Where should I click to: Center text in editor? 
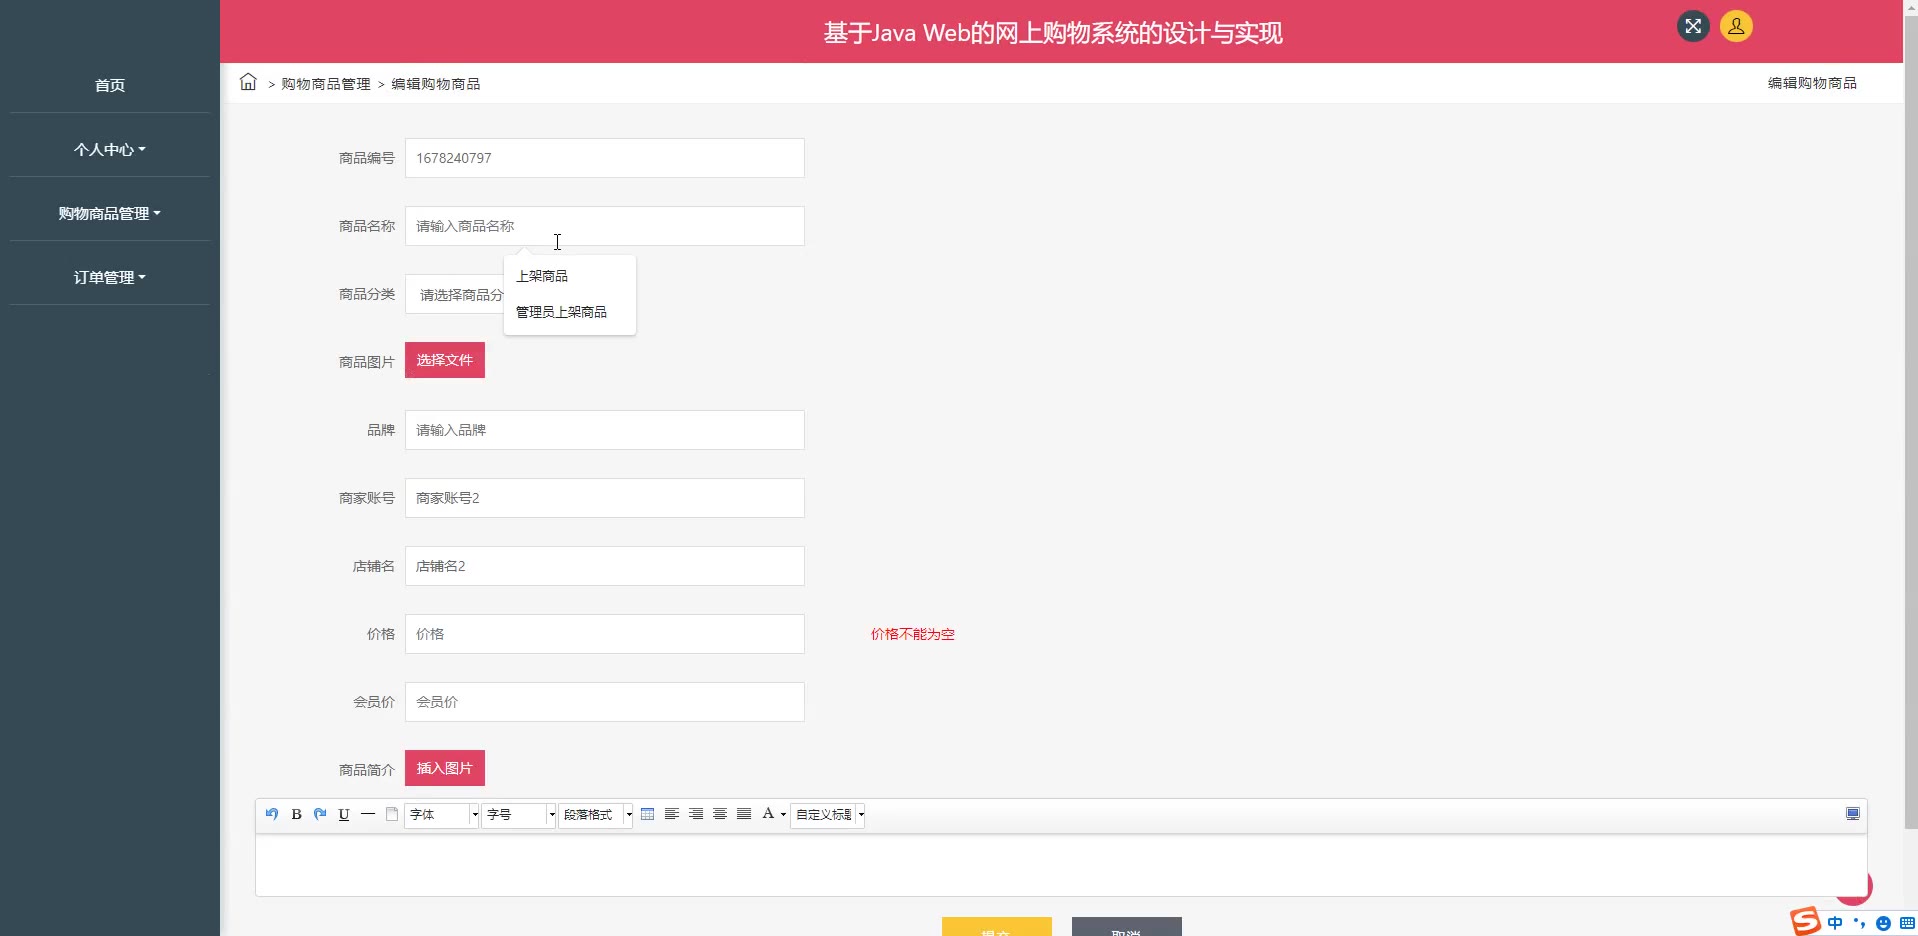[x=720, y=814]
